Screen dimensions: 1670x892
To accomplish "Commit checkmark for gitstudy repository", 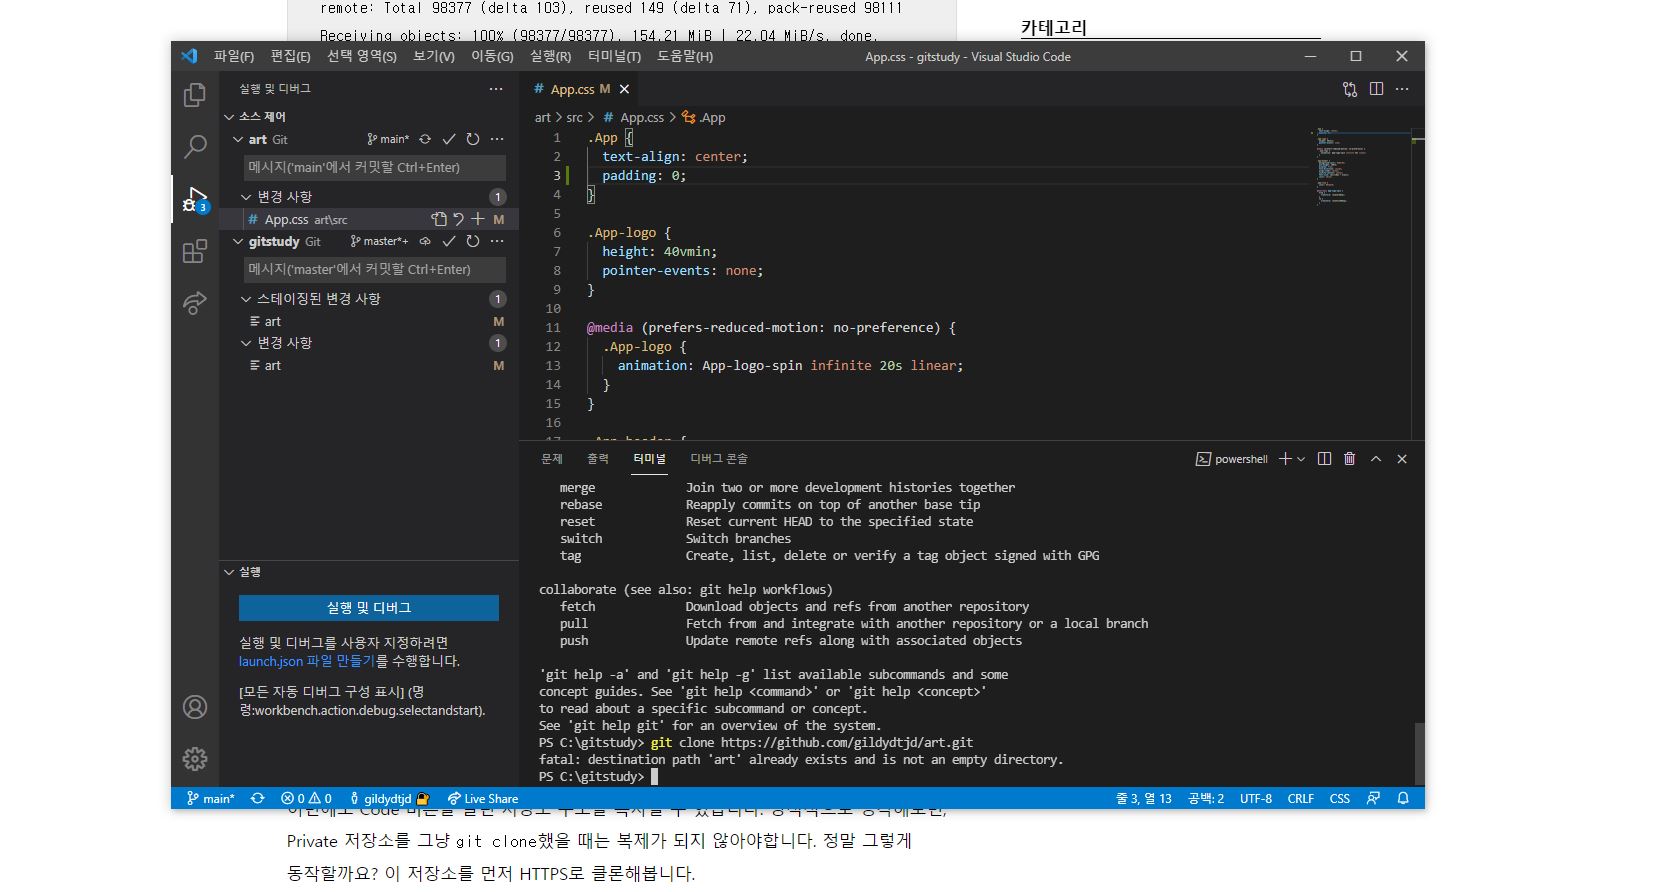I will (449, 241).
